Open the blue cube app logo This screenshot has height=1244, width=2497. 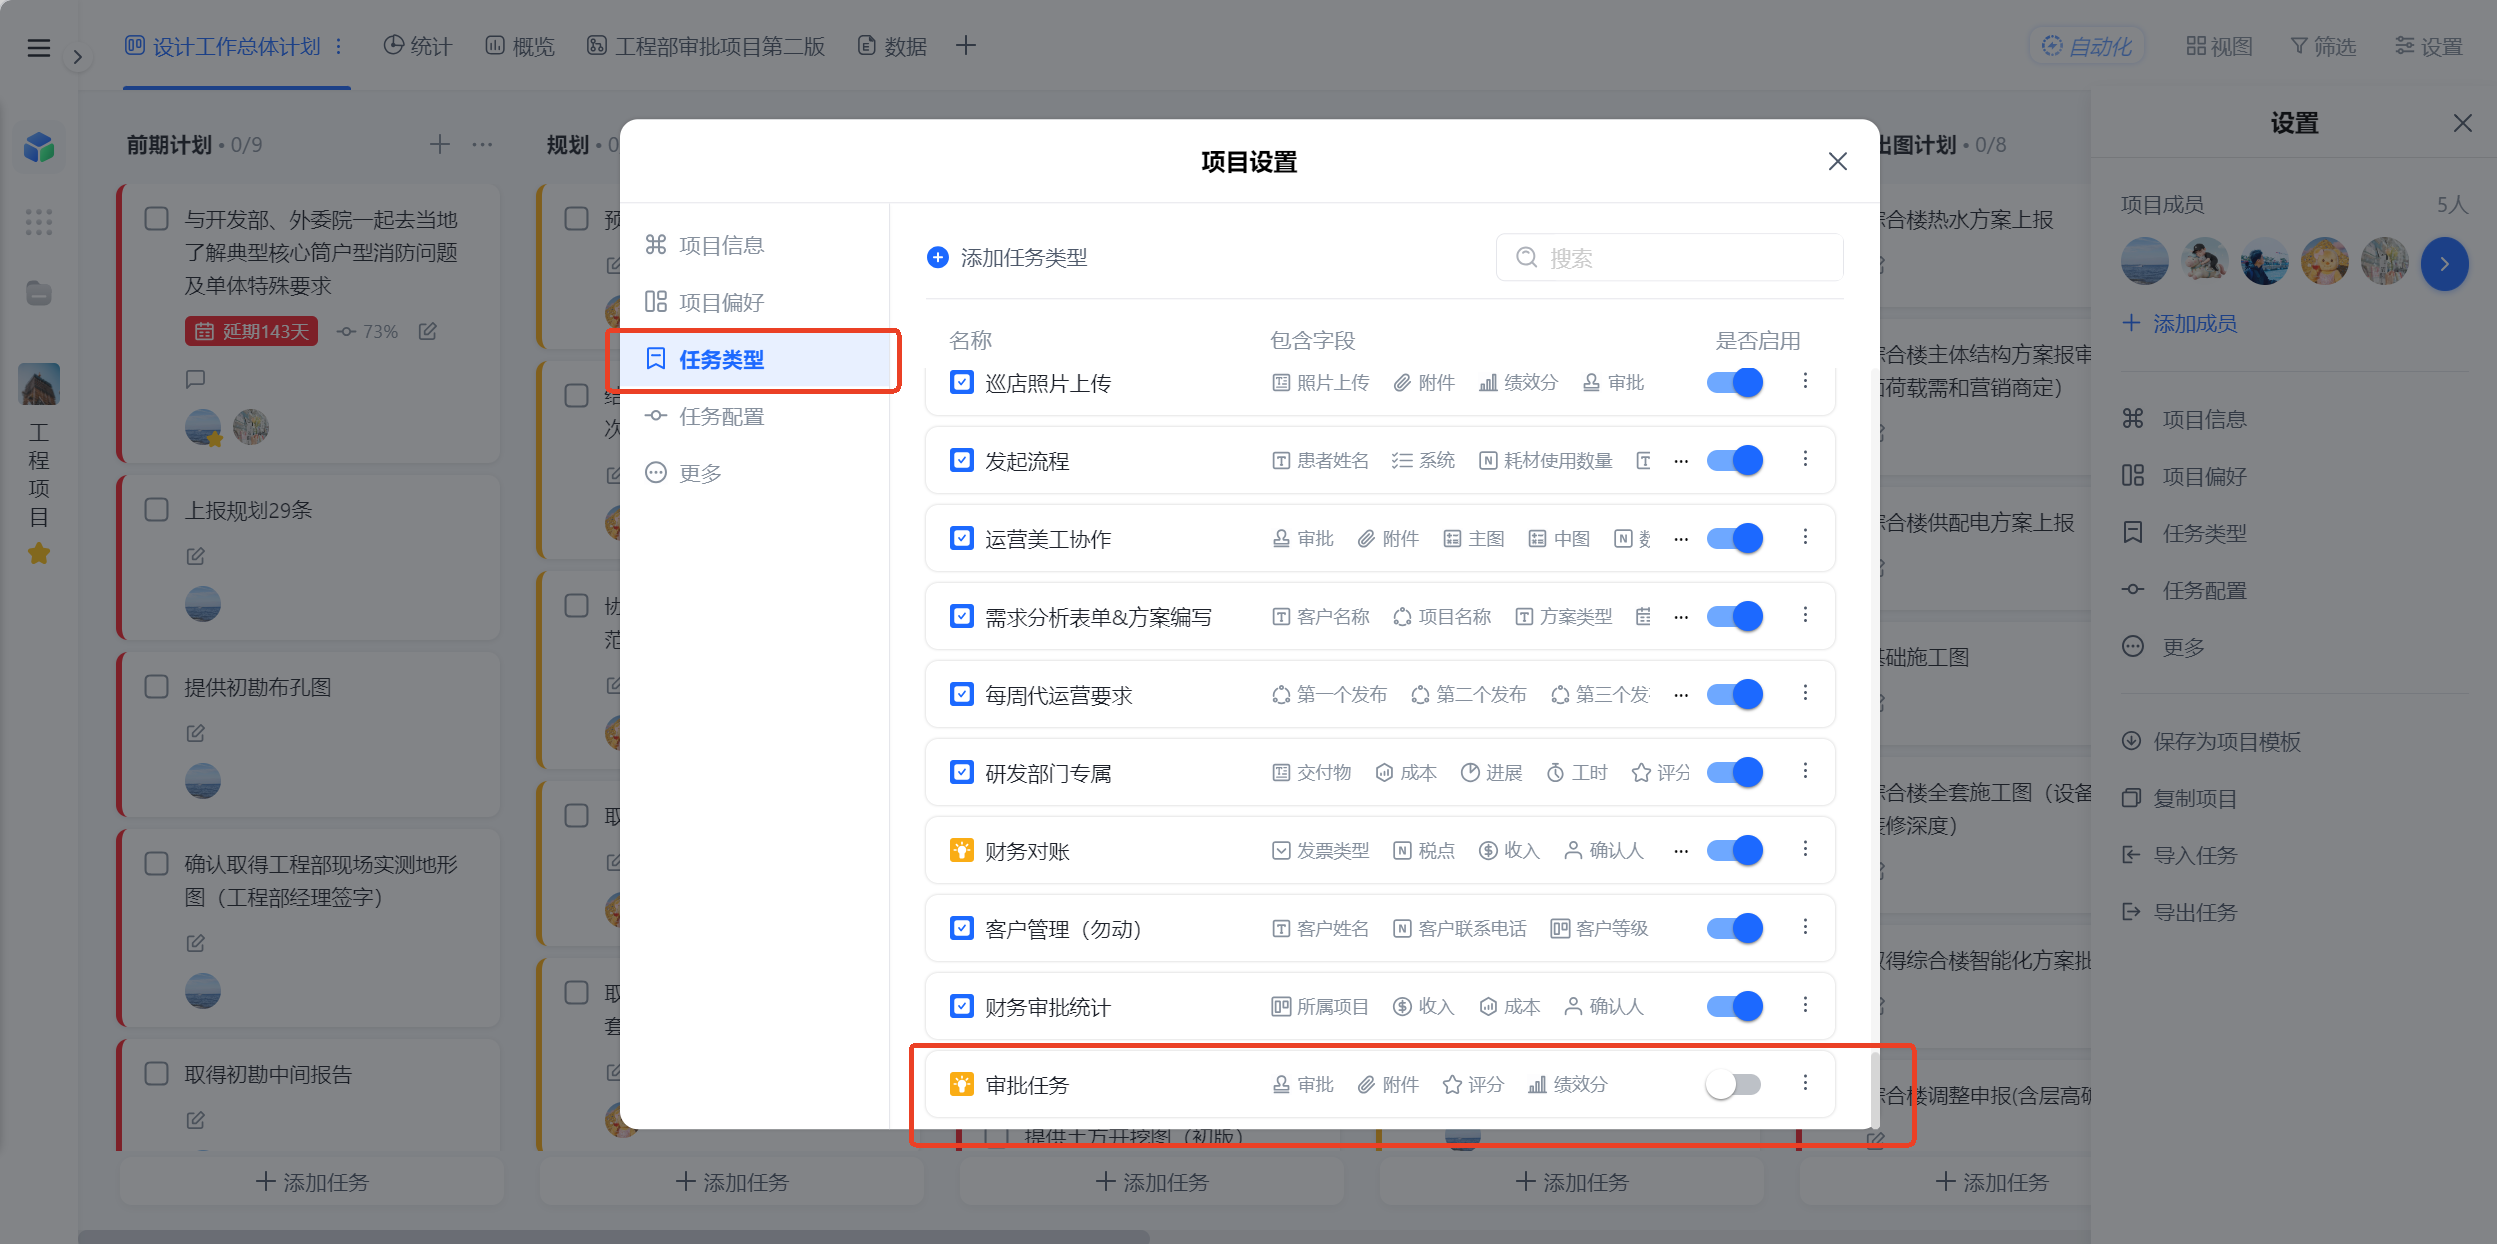click(x=39, y=148)
